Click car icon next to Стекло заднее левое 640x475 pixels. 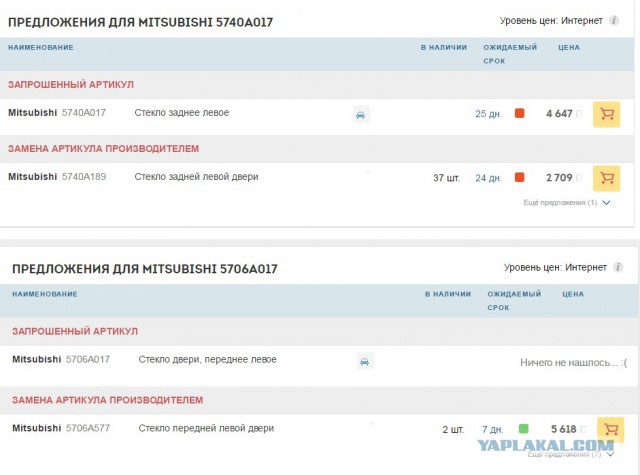(x=361, y=115)
